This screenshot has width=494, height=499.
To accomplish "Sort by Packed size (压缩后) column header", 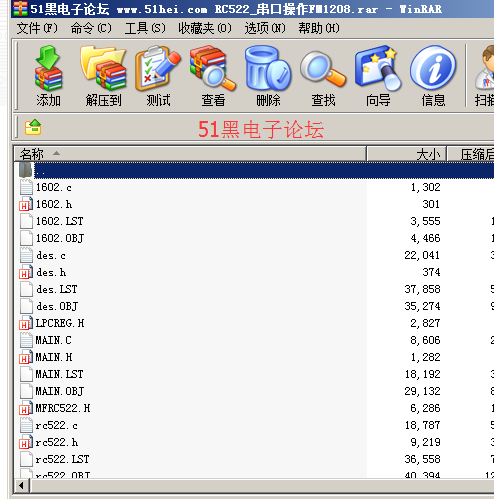I will 471,154.
